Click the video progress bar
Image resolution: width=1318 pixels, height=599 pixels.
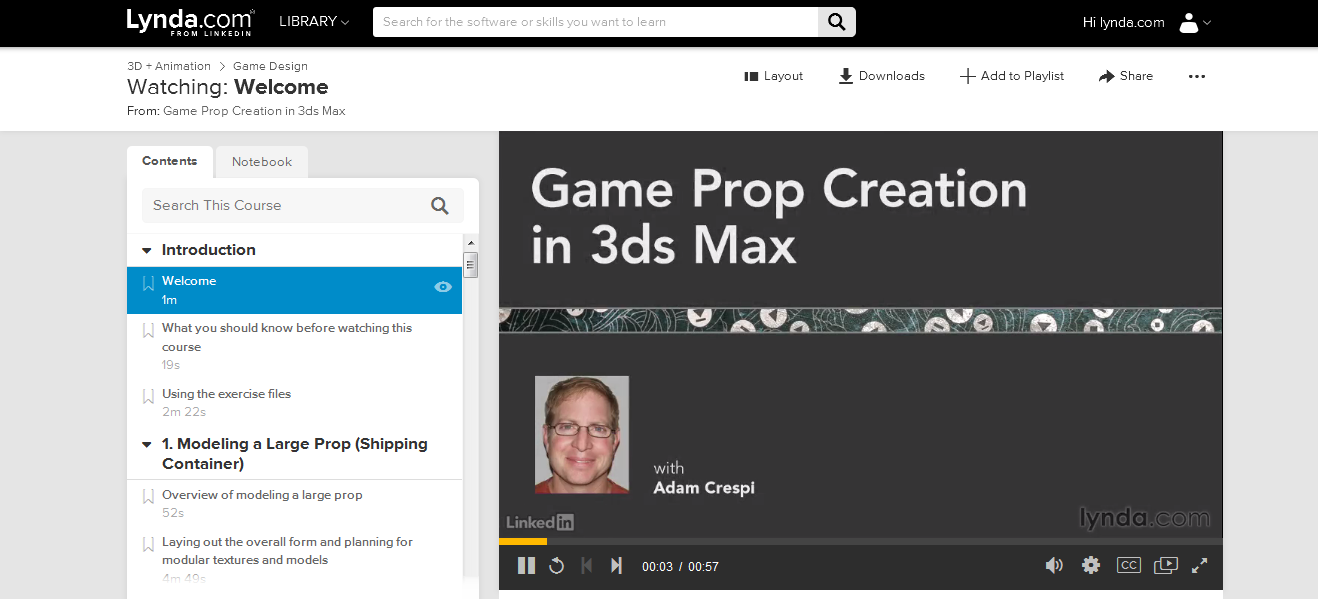point(860,541)
